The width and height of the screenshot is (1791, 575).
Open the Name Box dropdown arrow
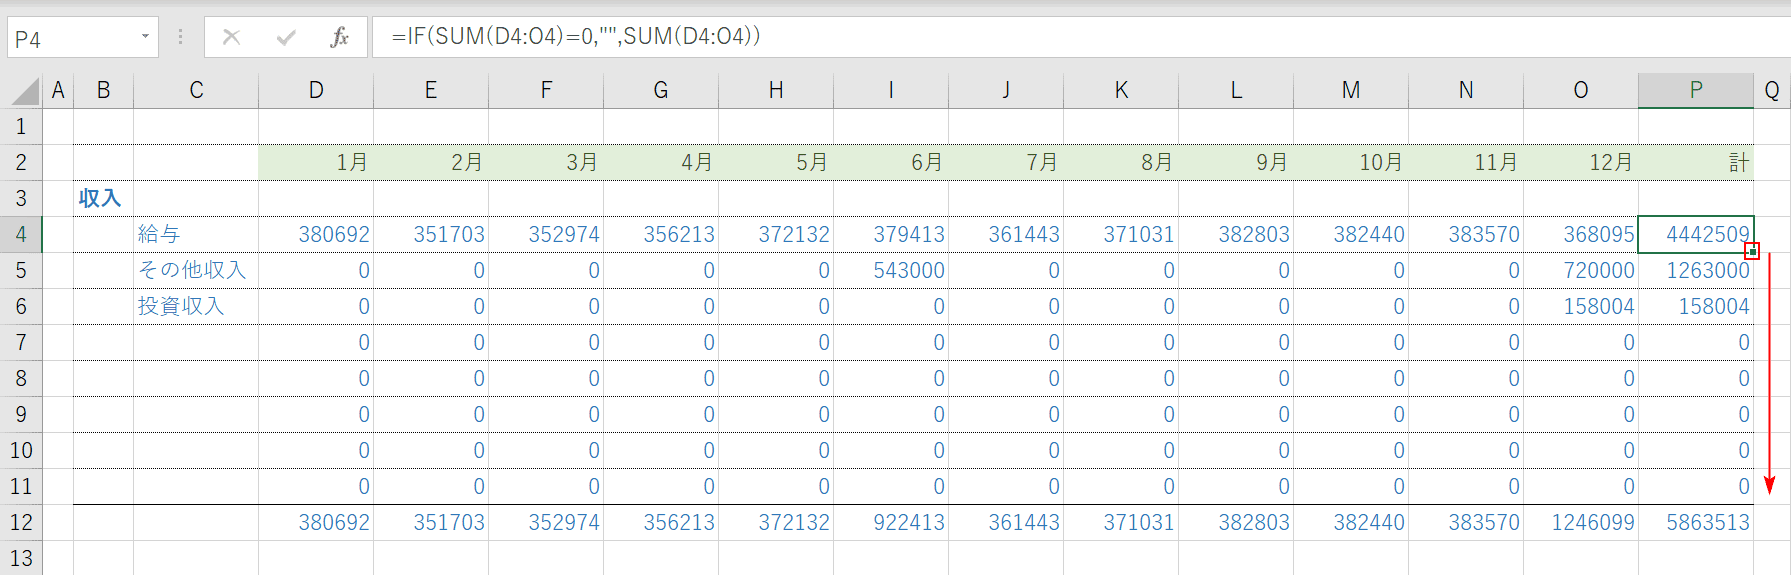[x=145, y=37]
